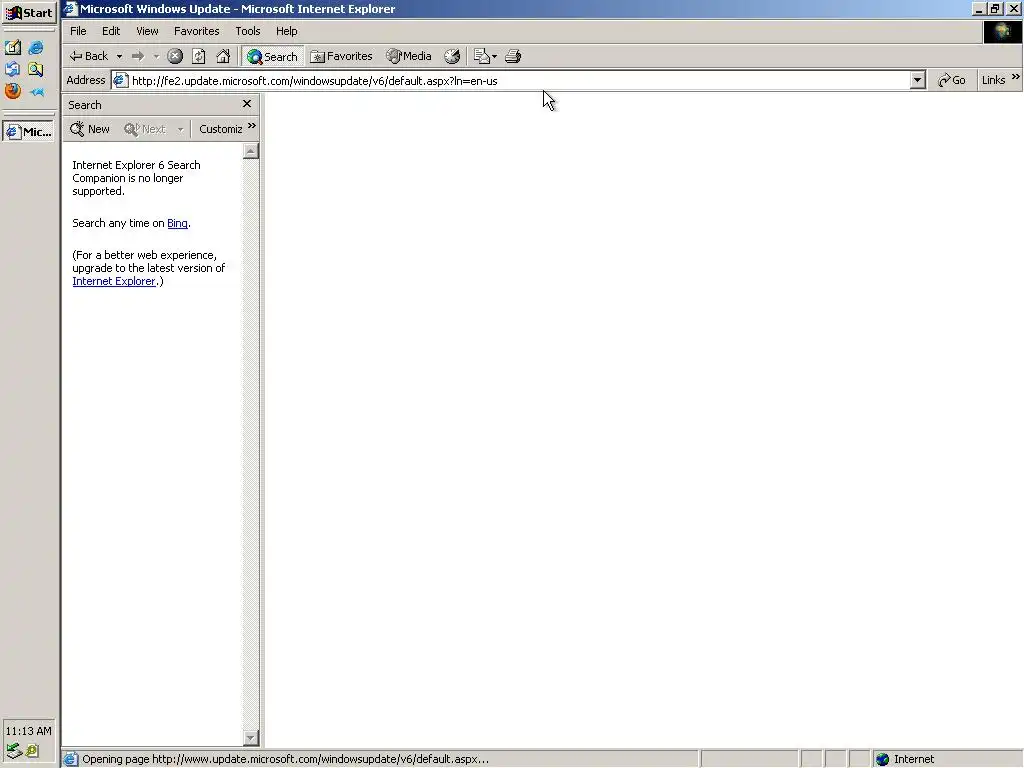Image resolution: width=1024 pixels, height=768 pixels.
Task: Open the Forward history dropdown arrow
Action: 156,56
